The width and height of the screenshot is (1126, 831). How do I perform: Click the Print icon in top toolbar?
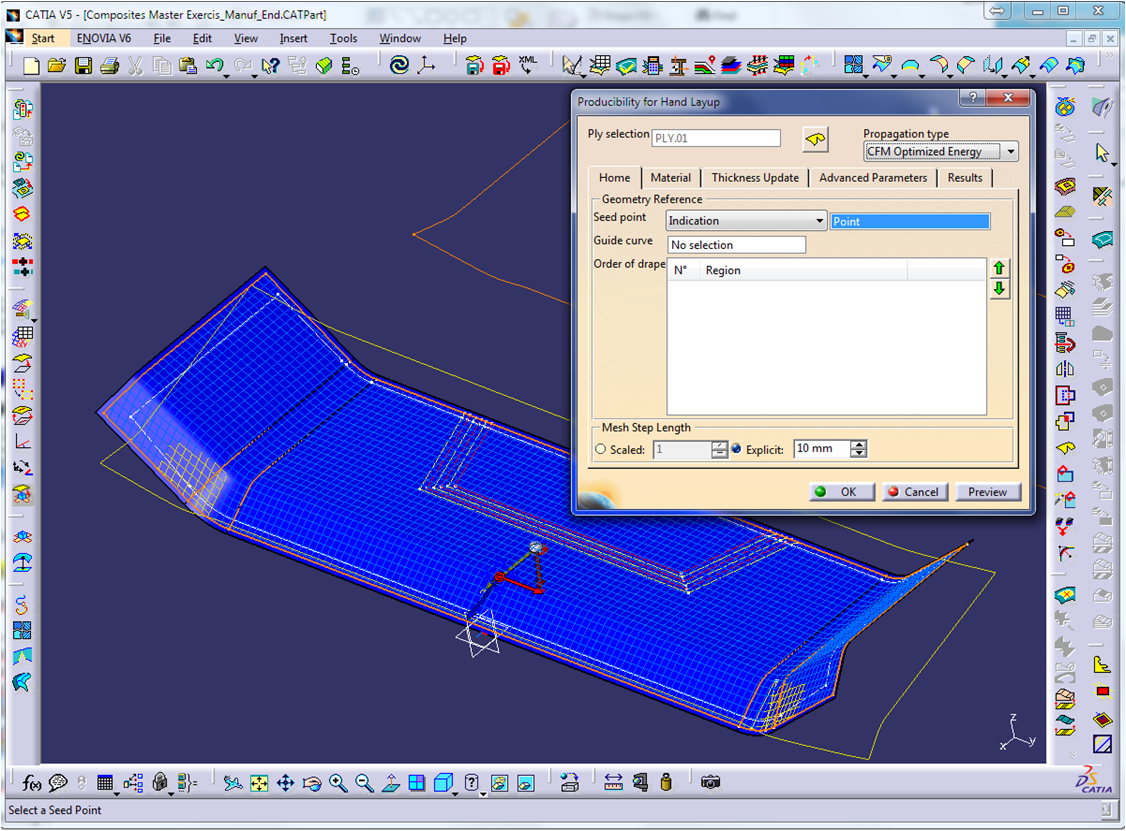click(x=109, y=66)
